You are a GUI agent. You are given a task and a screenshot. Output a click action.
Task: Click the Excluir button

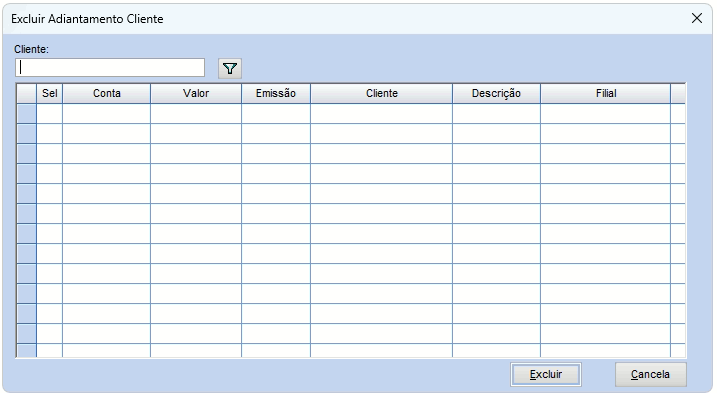tap(546, 374)
